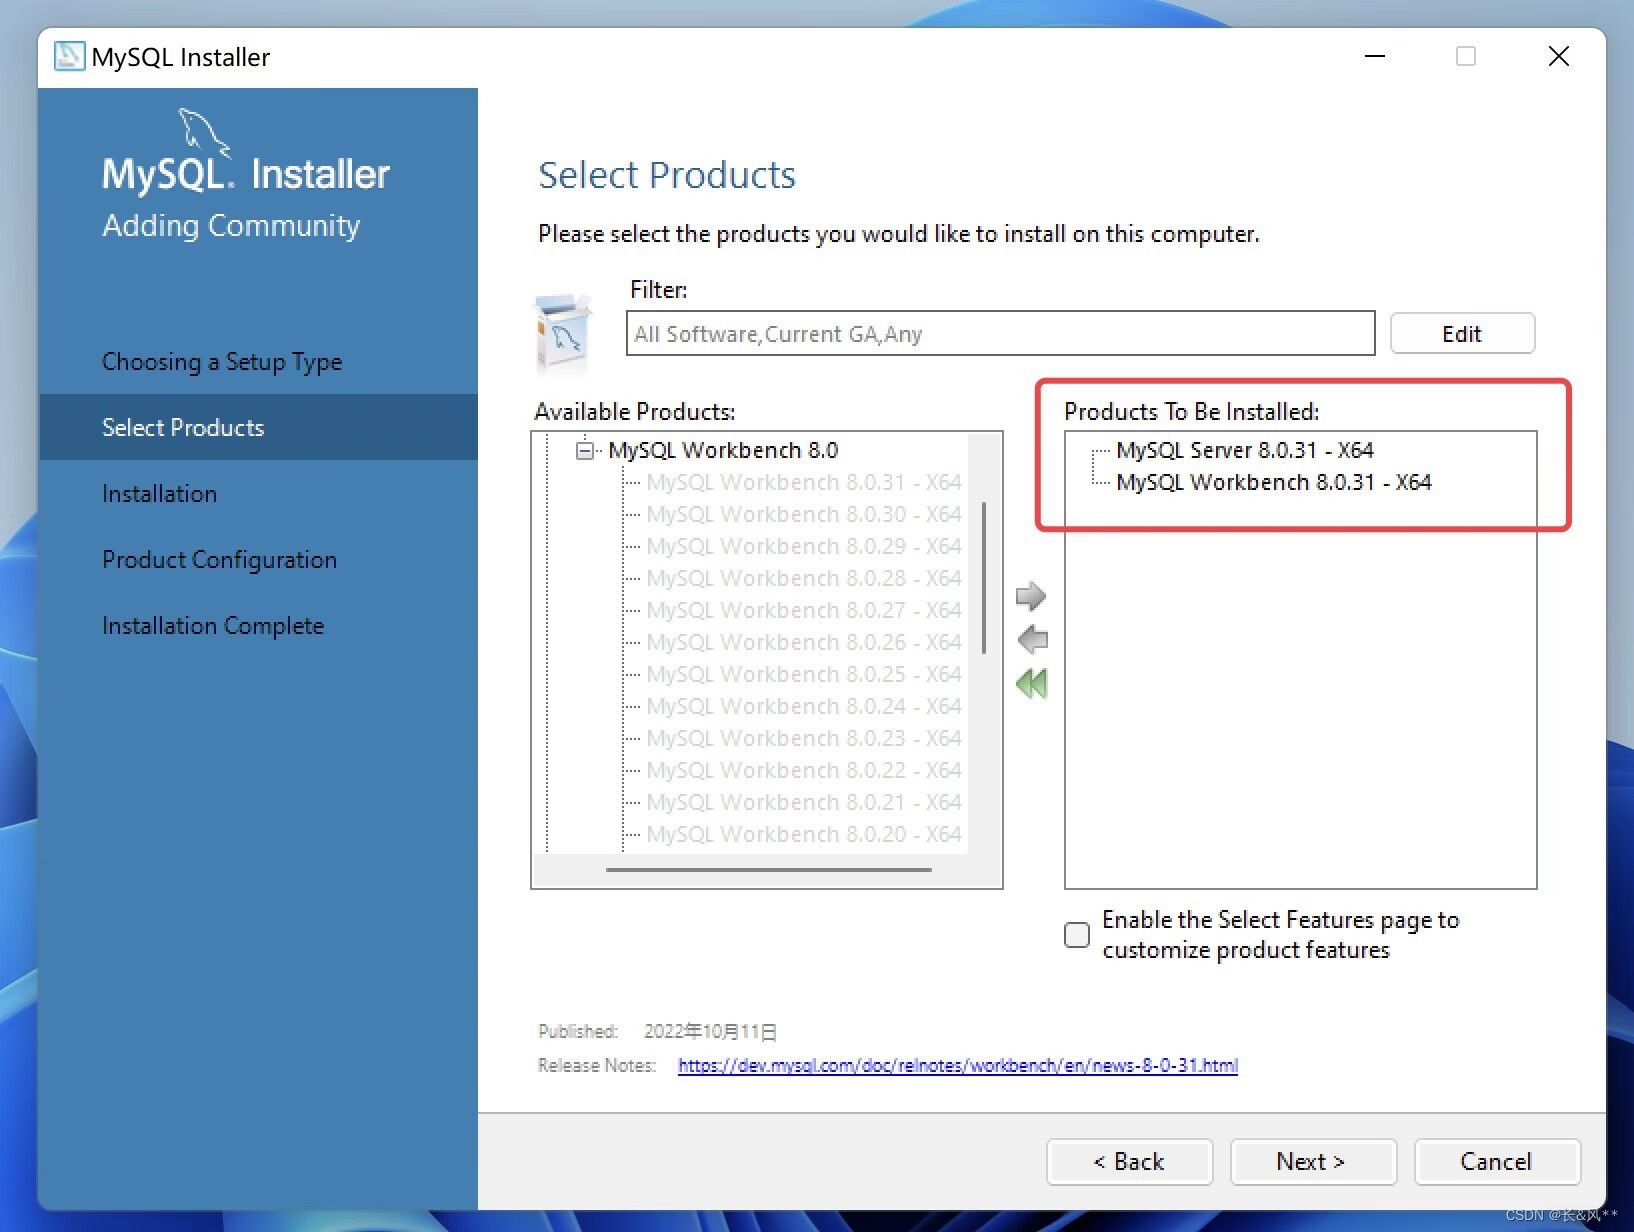The width and height of the screenshot is (1634, 1232).
Task: Click the green double-arrow remove all icon
Action: (x=1031, y=684)
